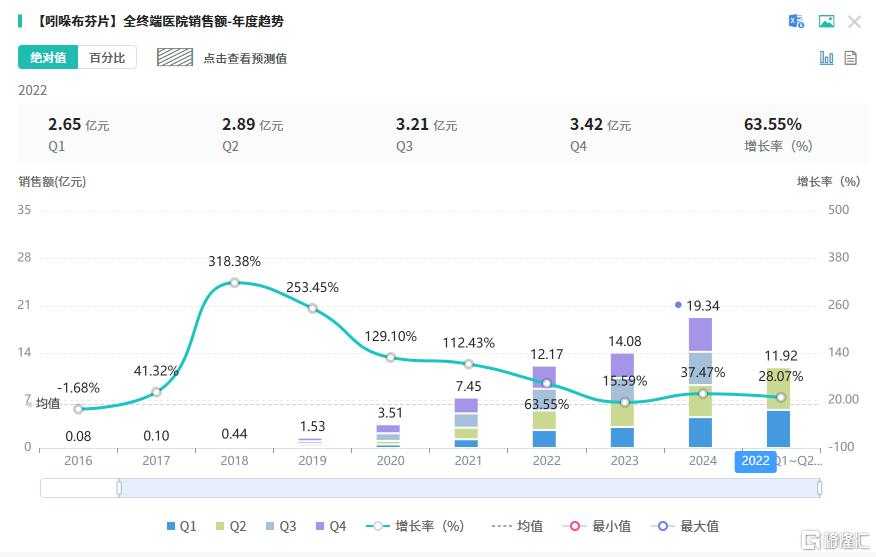Toggle 最小值 marker in the legend
The width and height of the screenshot is (876, 557).
[597, 526]
